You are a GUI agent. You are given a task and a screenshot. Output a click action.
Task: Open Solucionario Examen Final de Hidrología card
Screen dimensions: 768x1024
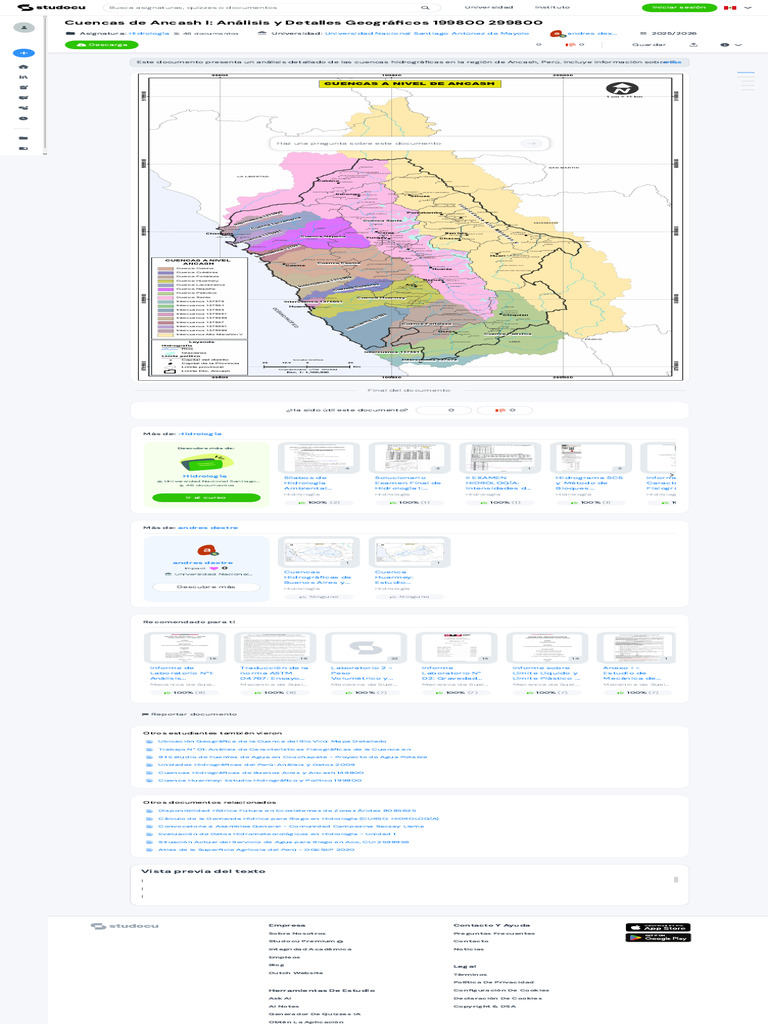tap(409, 473)
